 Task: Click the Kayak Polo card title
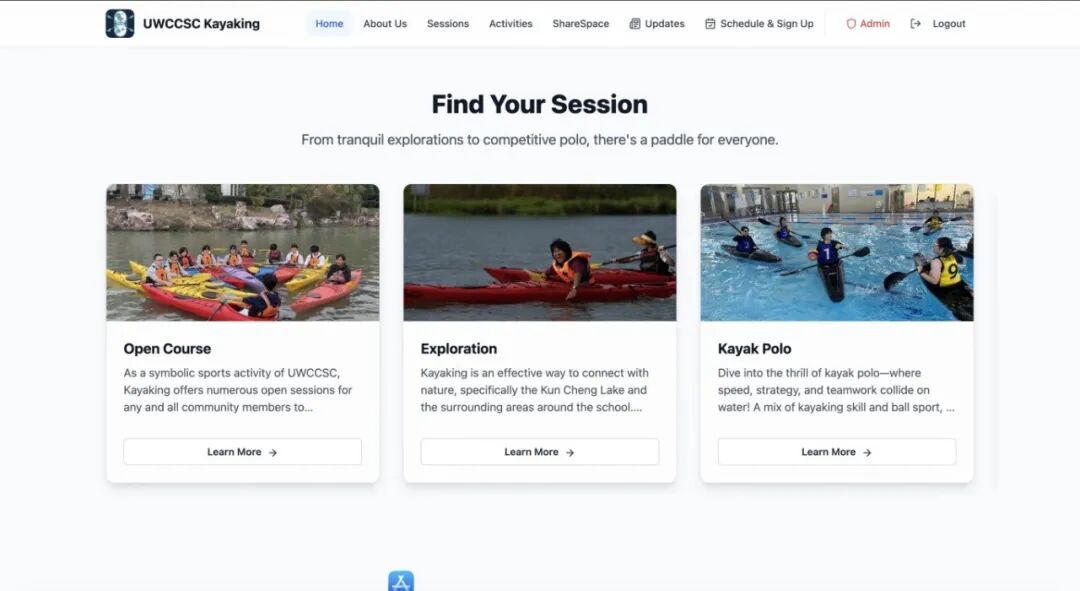click(754, 349)
